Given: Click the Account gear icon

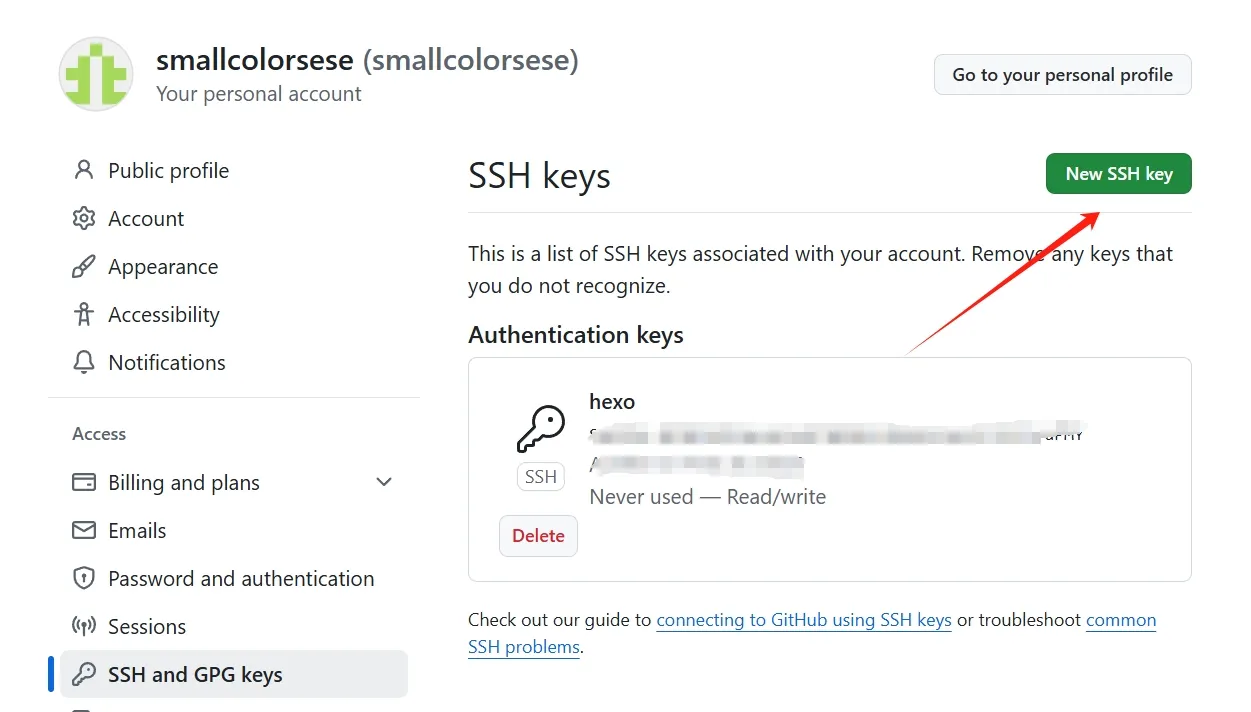Looking at the screenshot, I should pos(84,218).
